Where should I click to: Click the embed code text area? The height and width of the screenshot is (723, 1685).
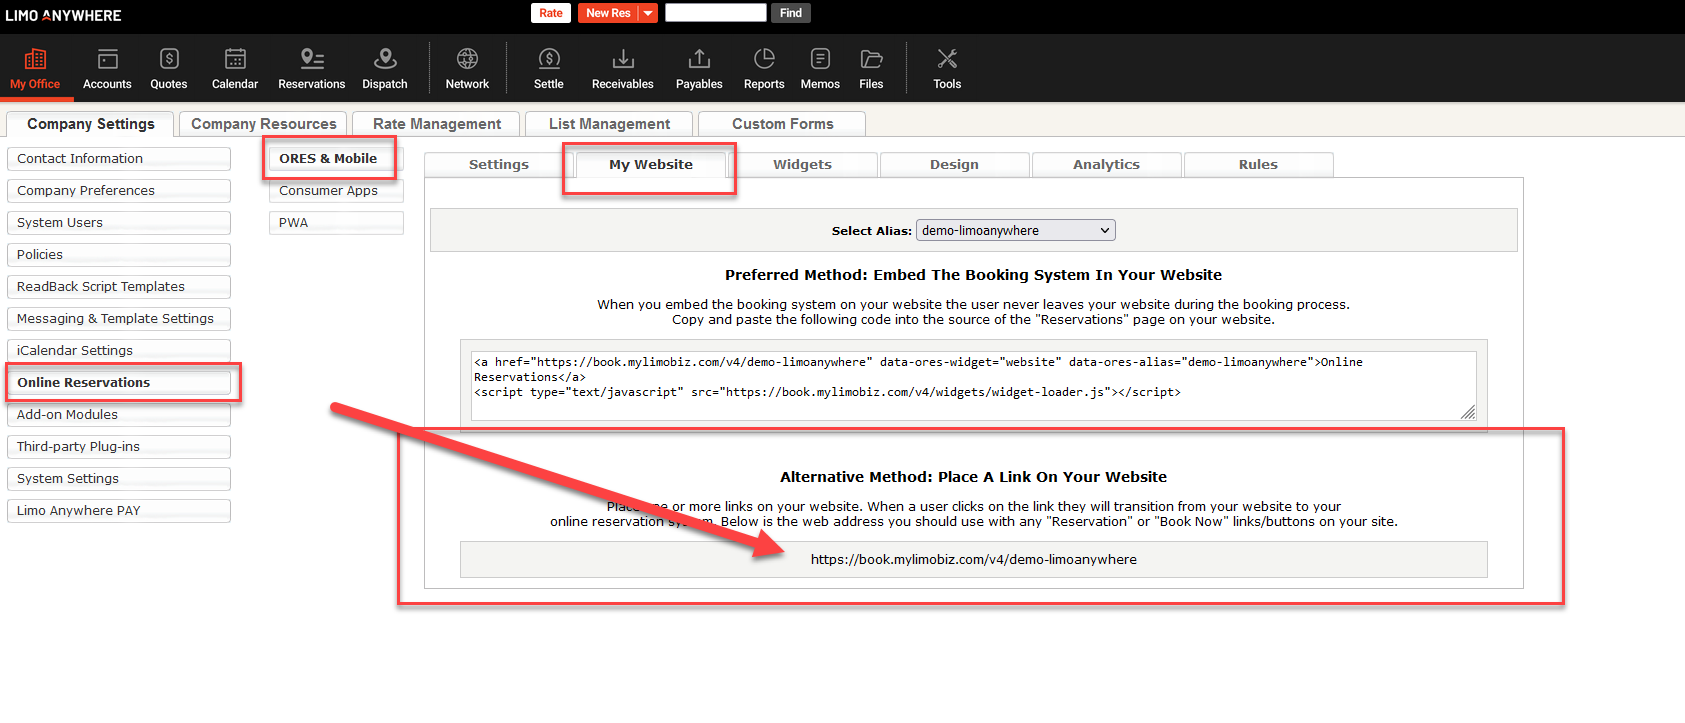pos(972,385)
